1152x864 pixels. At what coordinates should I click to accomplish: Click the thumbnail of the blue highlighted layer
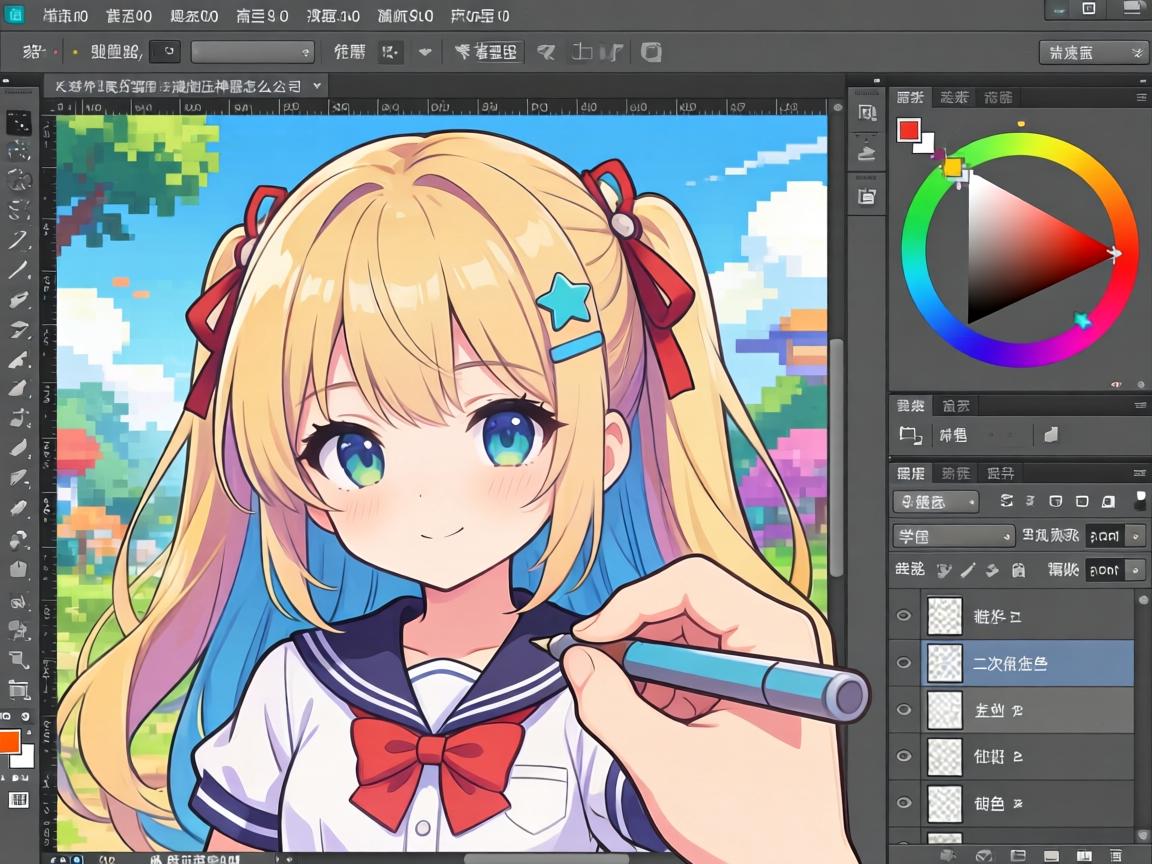[x=945, y=663]
